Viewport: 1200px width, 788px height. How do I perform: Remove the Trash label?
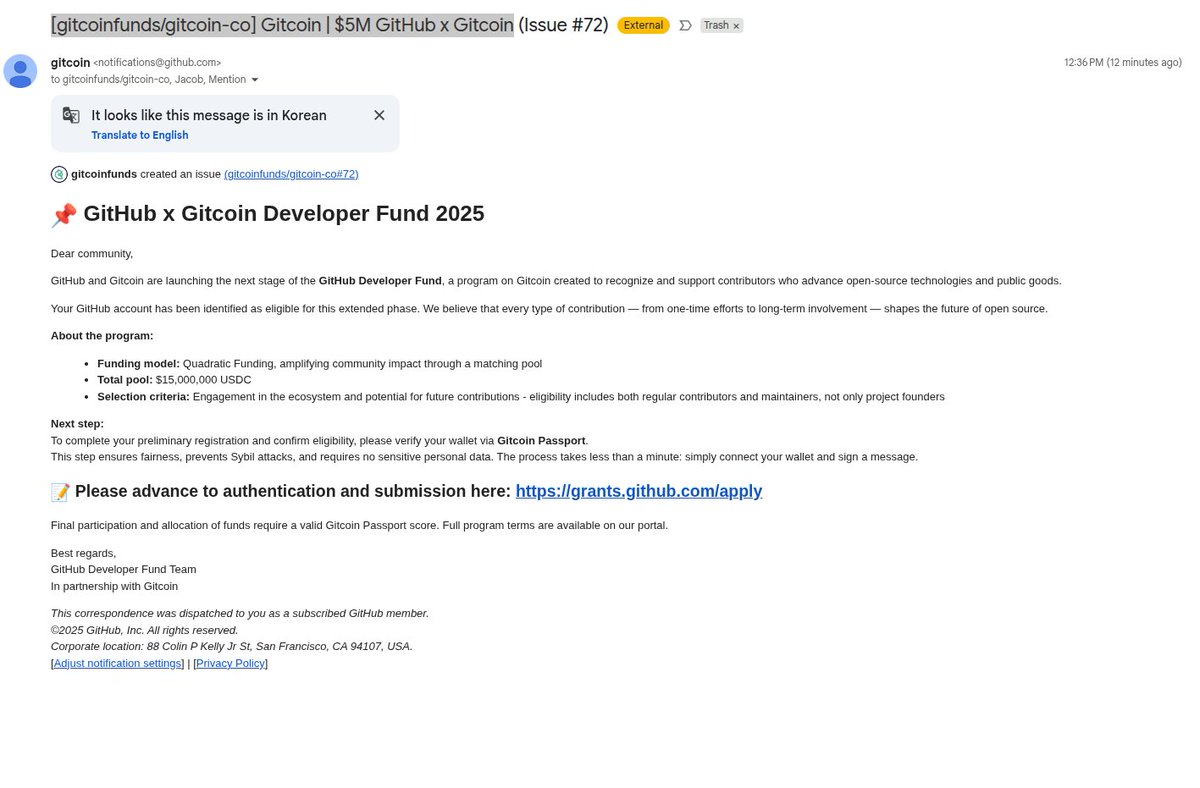[736, 26]
